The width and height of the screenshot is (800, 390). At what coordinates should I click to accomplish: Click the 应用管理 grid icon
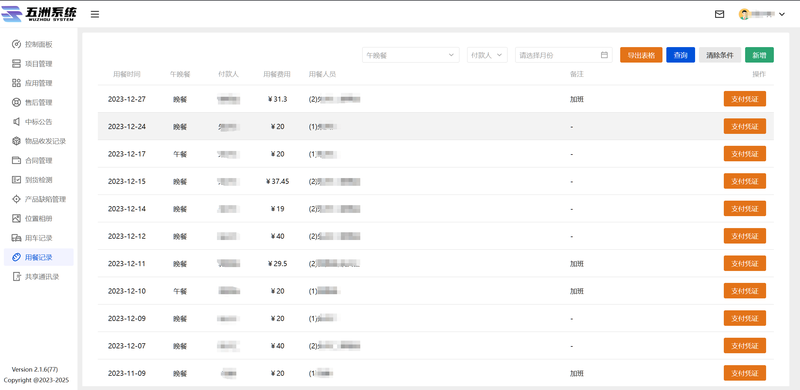point(16,83)
